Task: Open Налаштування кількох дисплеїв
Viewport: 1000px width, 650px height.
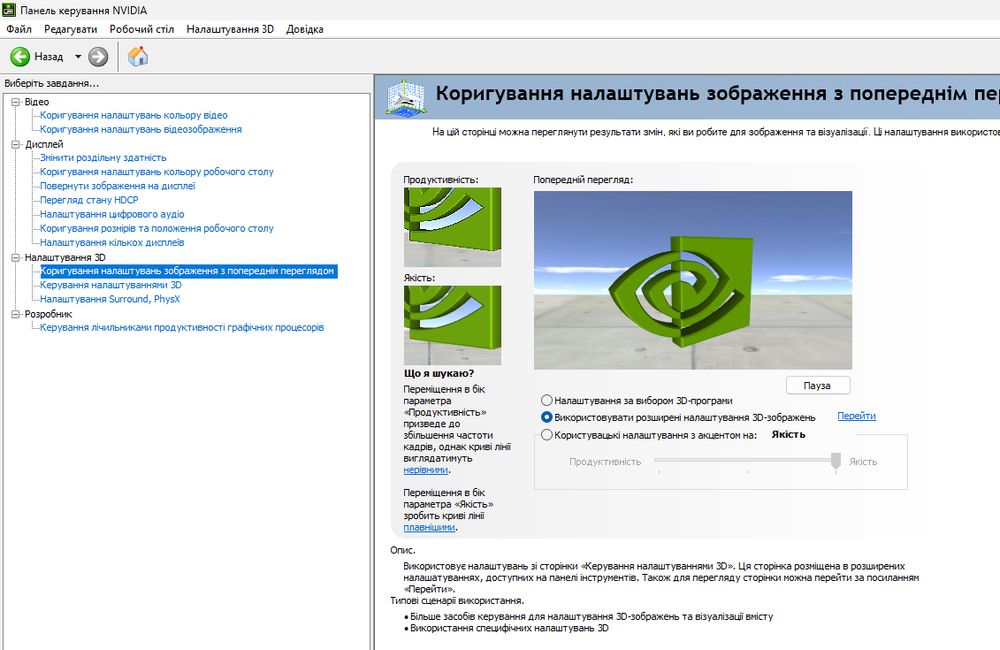Action: click(x=112, y=243)
